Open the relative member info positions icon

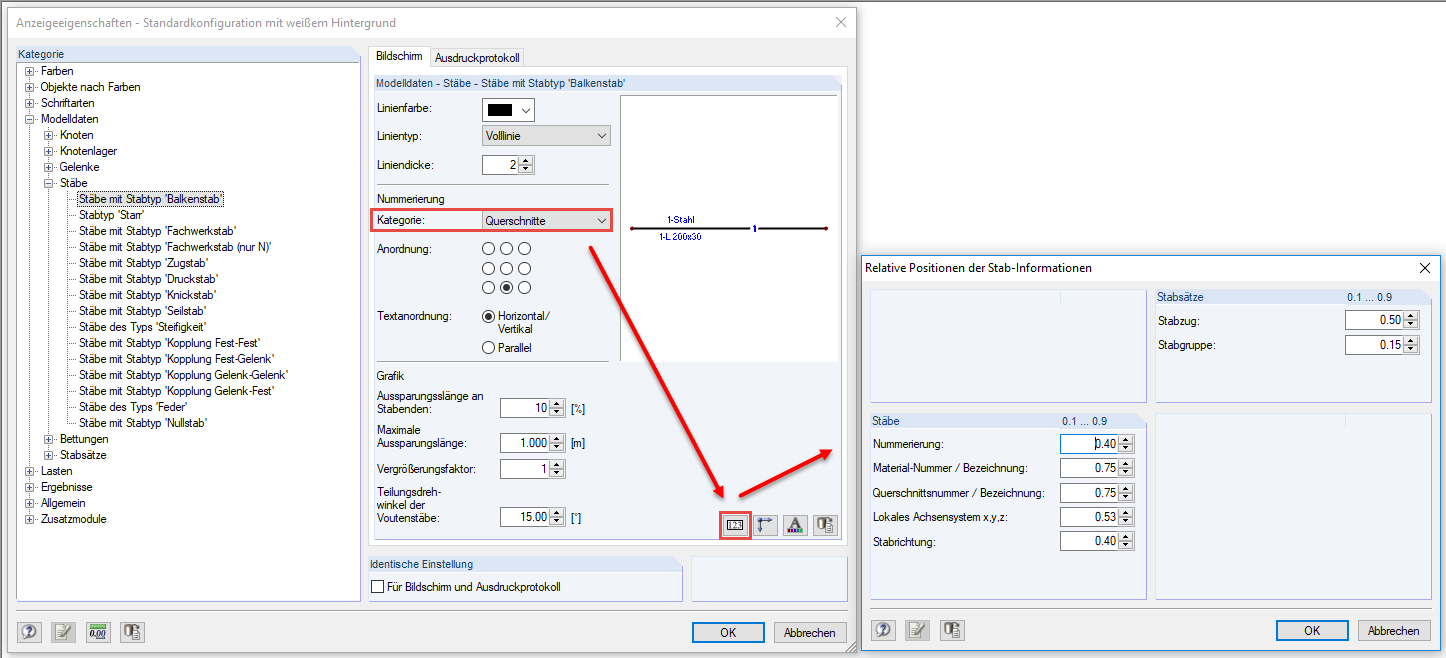click(735, 524)
